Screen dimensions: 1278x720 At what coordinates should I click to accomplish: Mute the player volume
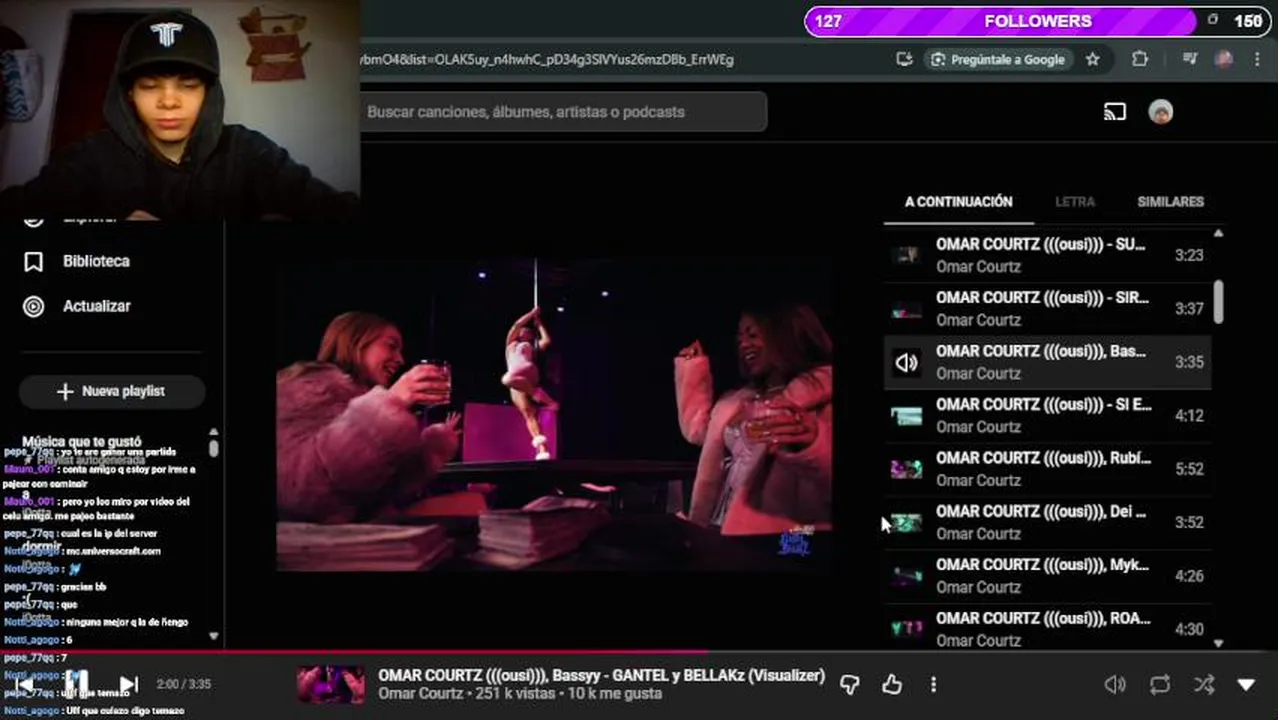[x=1114, y=685]
